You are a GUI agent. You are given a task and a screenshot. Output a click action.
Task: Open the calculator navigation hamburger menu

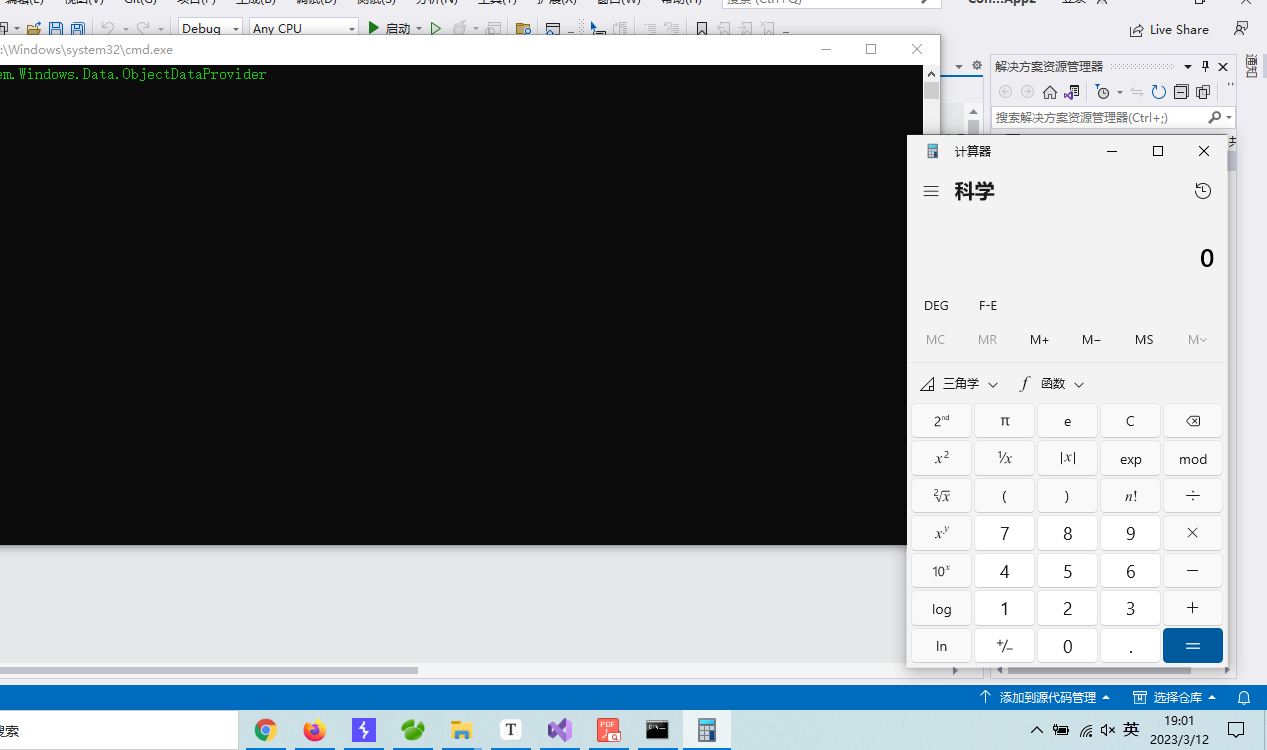(x=931, y=191)
